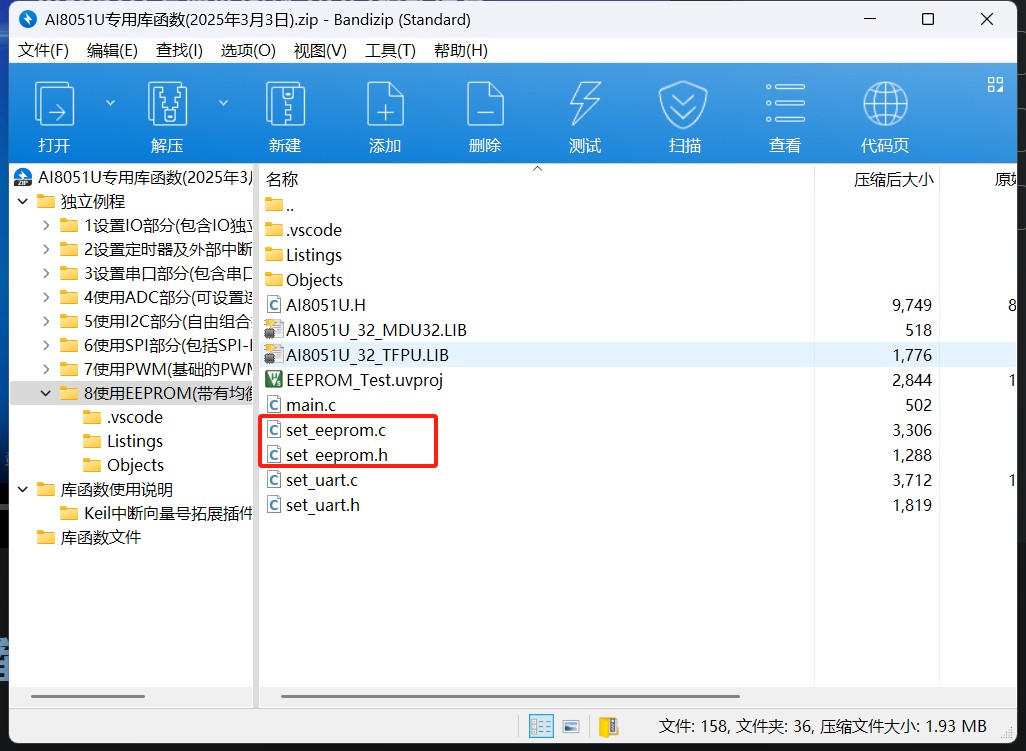Expand the 7使用PWM folder
This screenshot has width=1026, height=751.
point(46,370)
